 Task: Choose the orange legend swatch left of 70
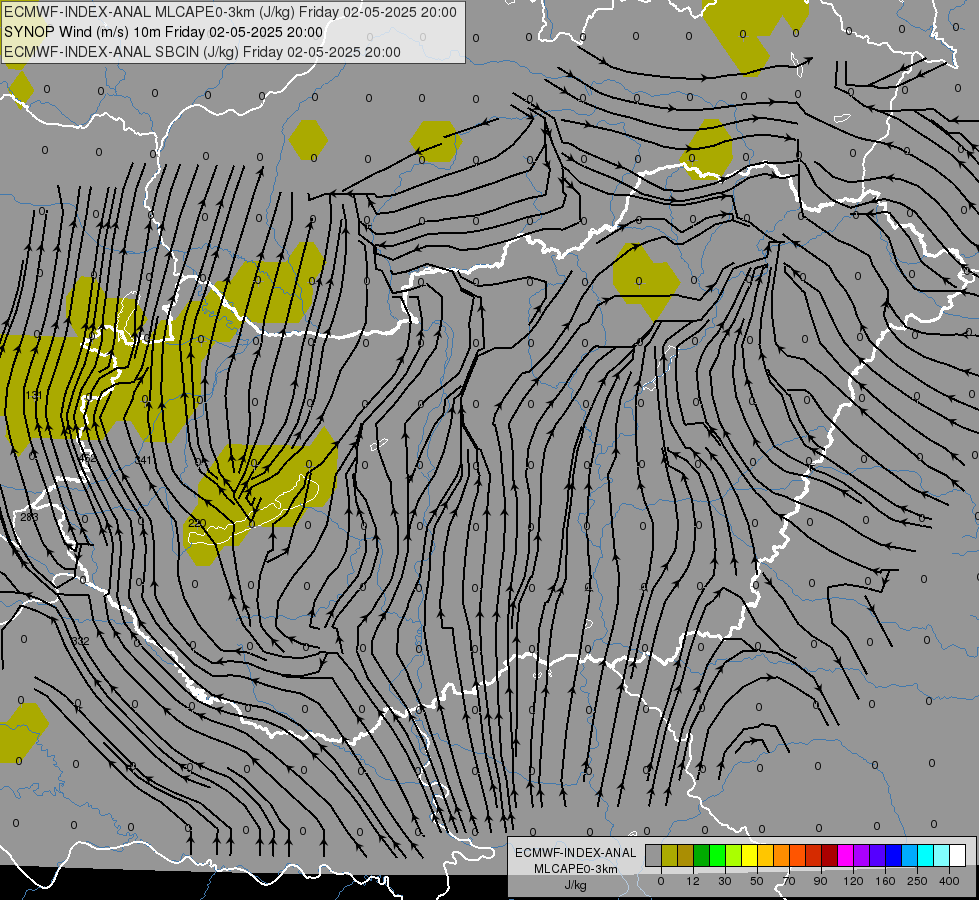tap(782, 855)
